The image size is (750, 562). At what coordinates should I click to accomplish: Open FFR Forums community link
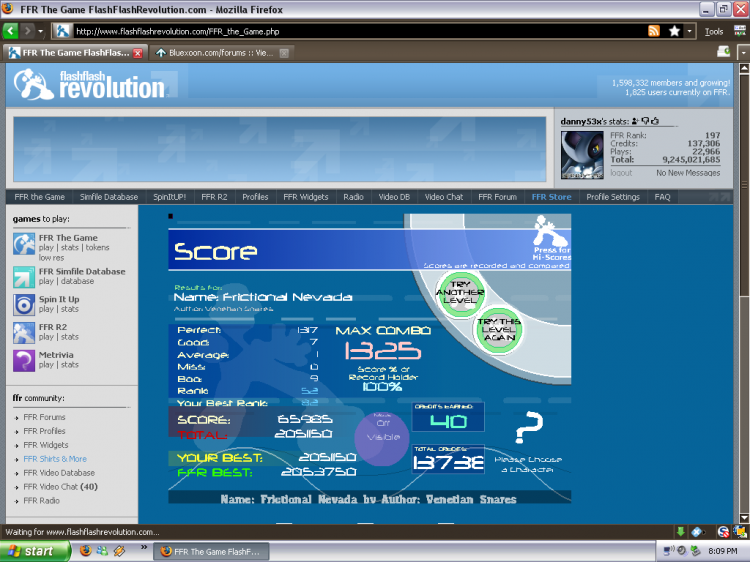(44, 417)
